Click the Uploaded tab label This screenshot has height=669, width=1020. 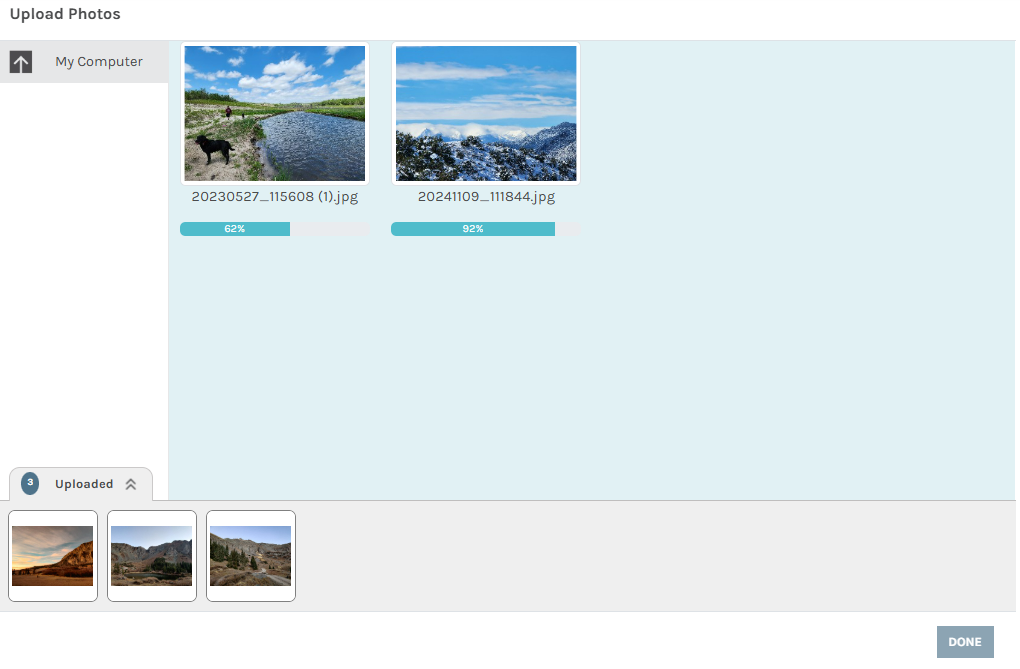[x=84, y=484]
